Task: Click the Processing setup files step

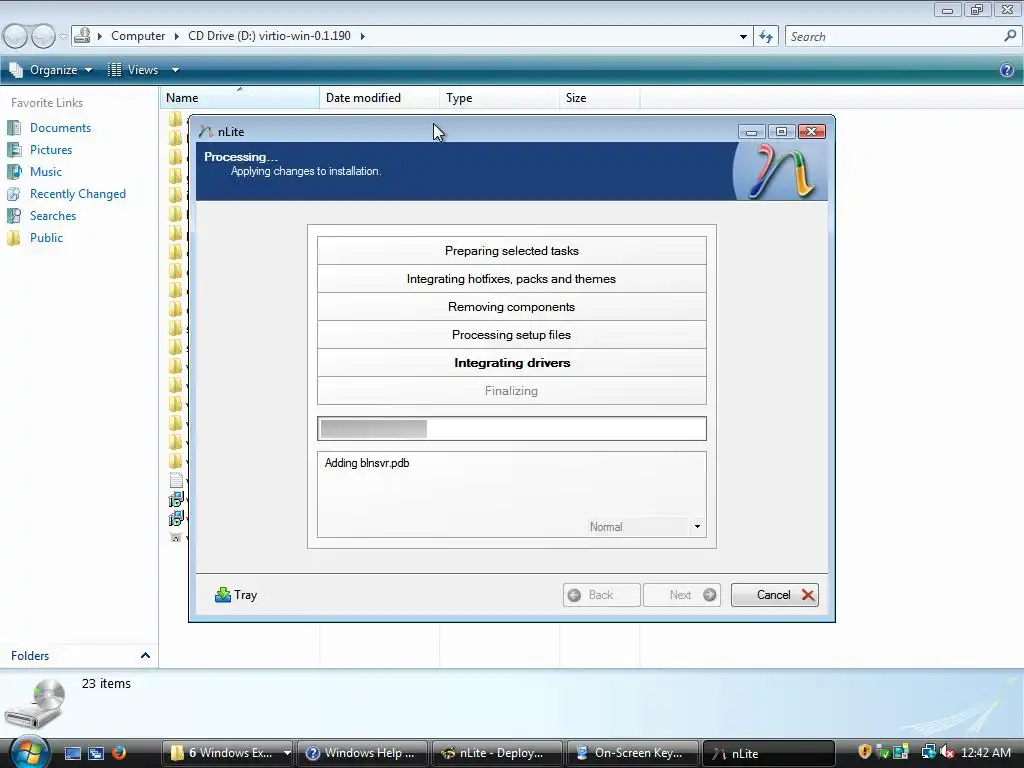Action: point(511,334)
